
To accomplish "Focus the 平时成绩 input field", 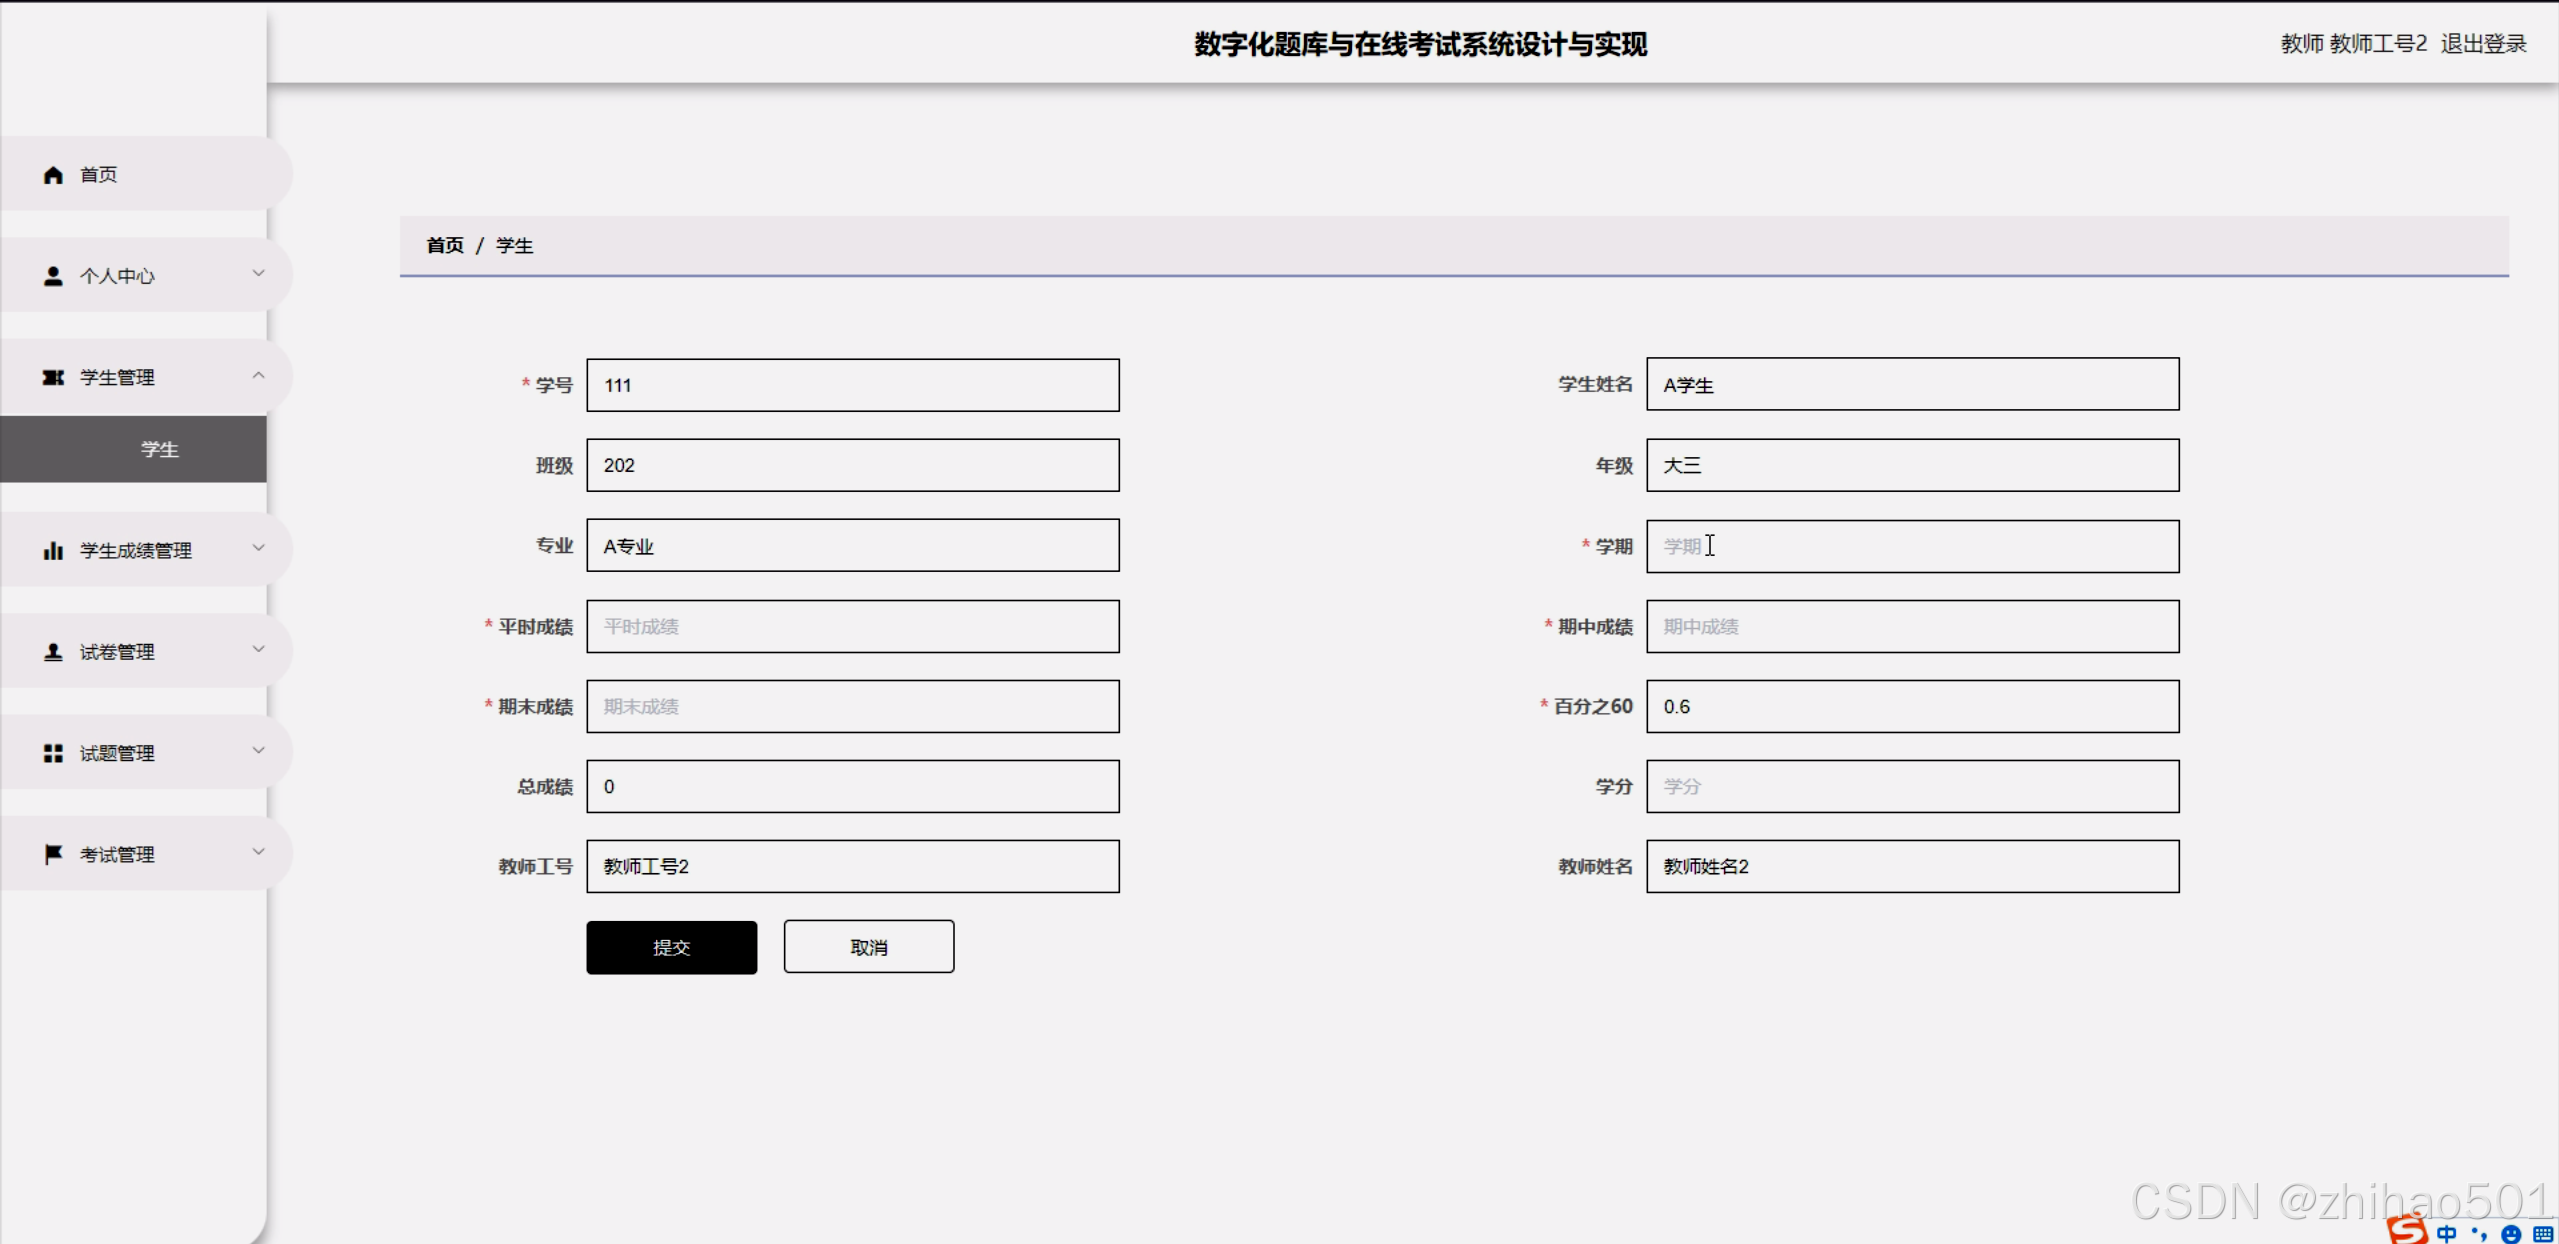I will pos(852,627).
